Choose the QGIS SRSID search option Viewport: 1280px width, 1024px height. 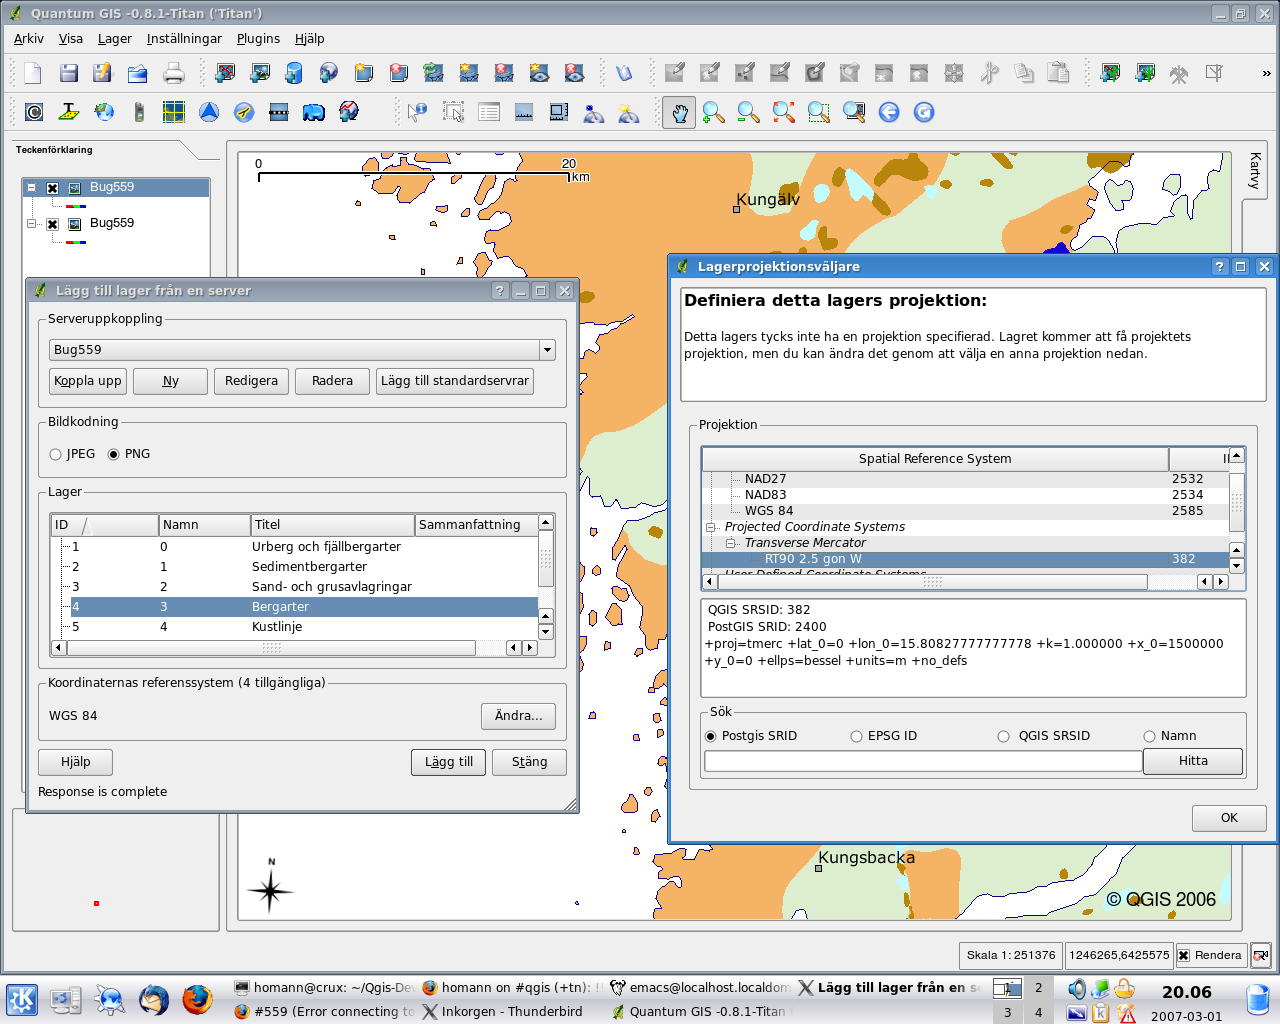[1003, 736]
